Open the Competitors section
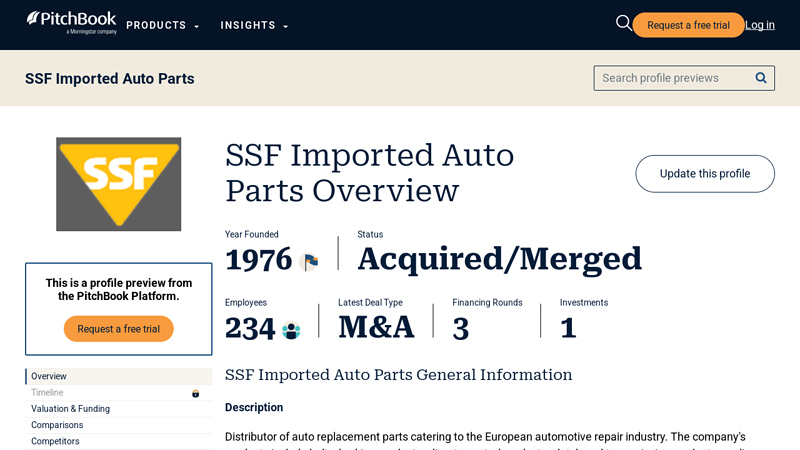Viewport: 800px width, 450px height. [119, 441]
